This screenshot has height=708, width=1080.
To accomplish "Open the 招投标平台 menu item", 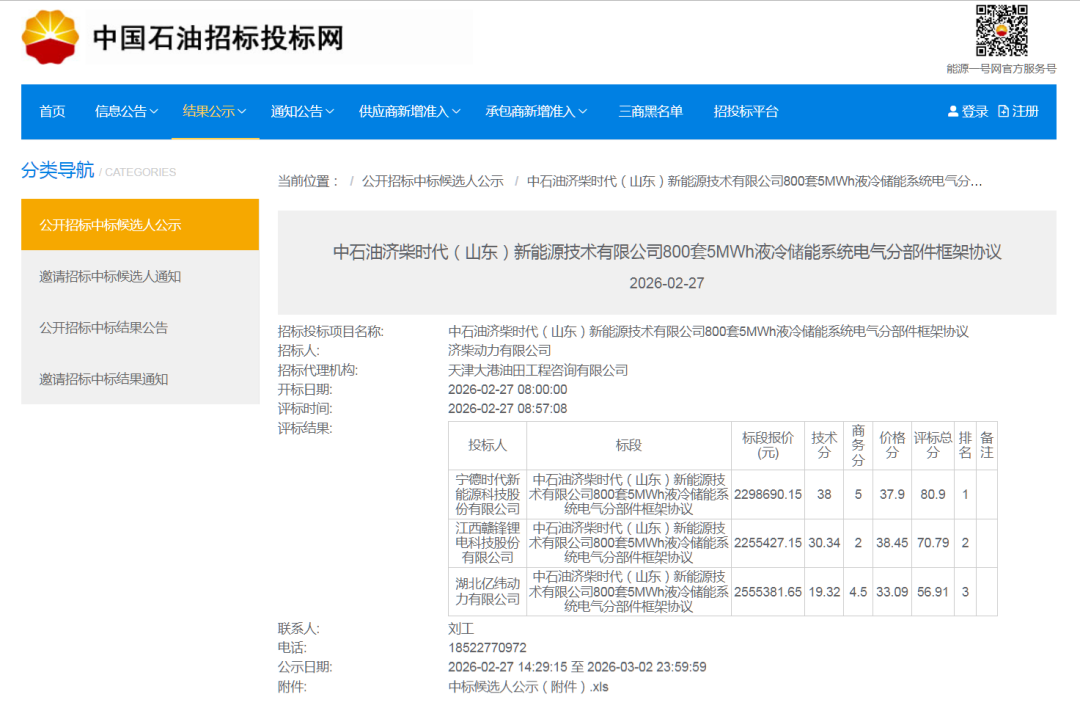I will [x=745, y=111].
